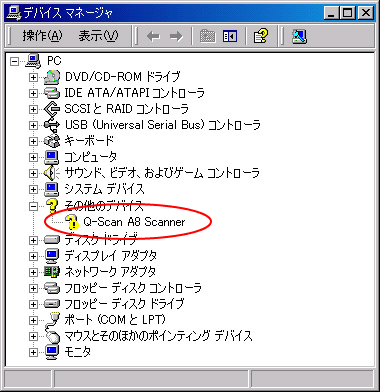Toggle the console tree pane icon
Screen dimensions: 380x392
[230, 36]
